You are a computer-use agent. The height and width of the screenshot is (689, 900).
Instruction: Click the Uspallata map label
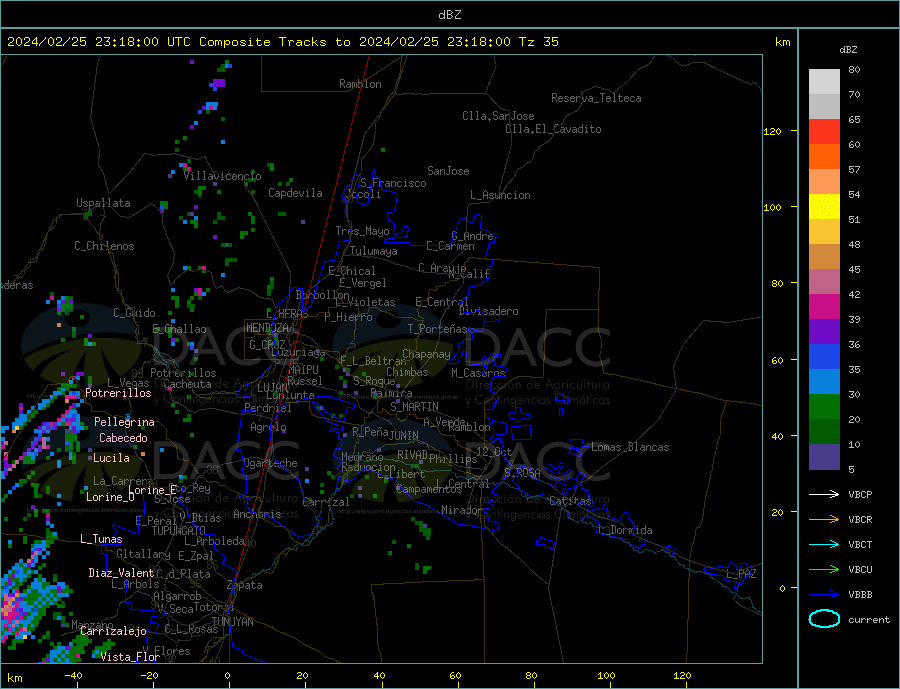103,203
